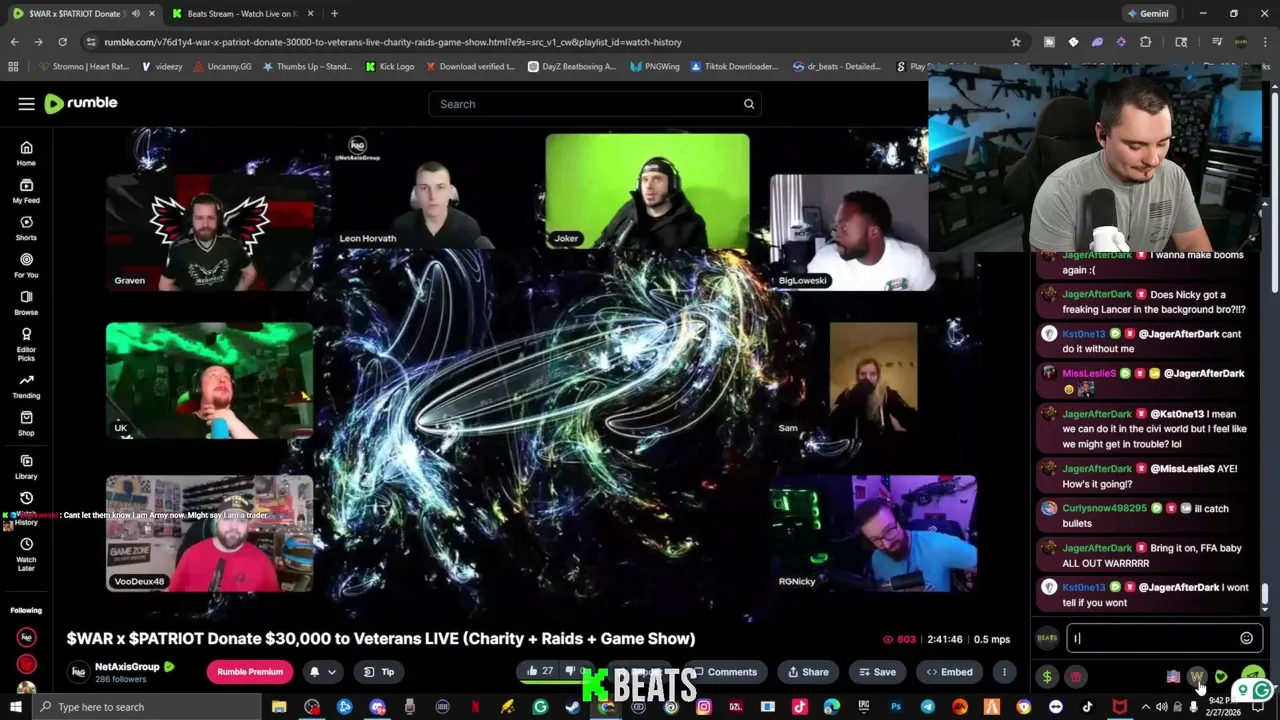Screen dimensions: 1280x720
Task: Open Editor Picks in the sidebar
Action: [x=26, y=344]
